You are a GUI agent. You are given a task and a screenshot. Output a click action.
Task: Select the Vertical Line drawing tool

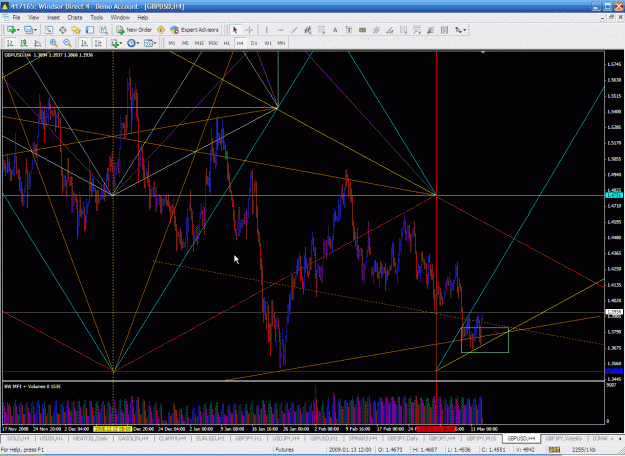tap(266, 30)
